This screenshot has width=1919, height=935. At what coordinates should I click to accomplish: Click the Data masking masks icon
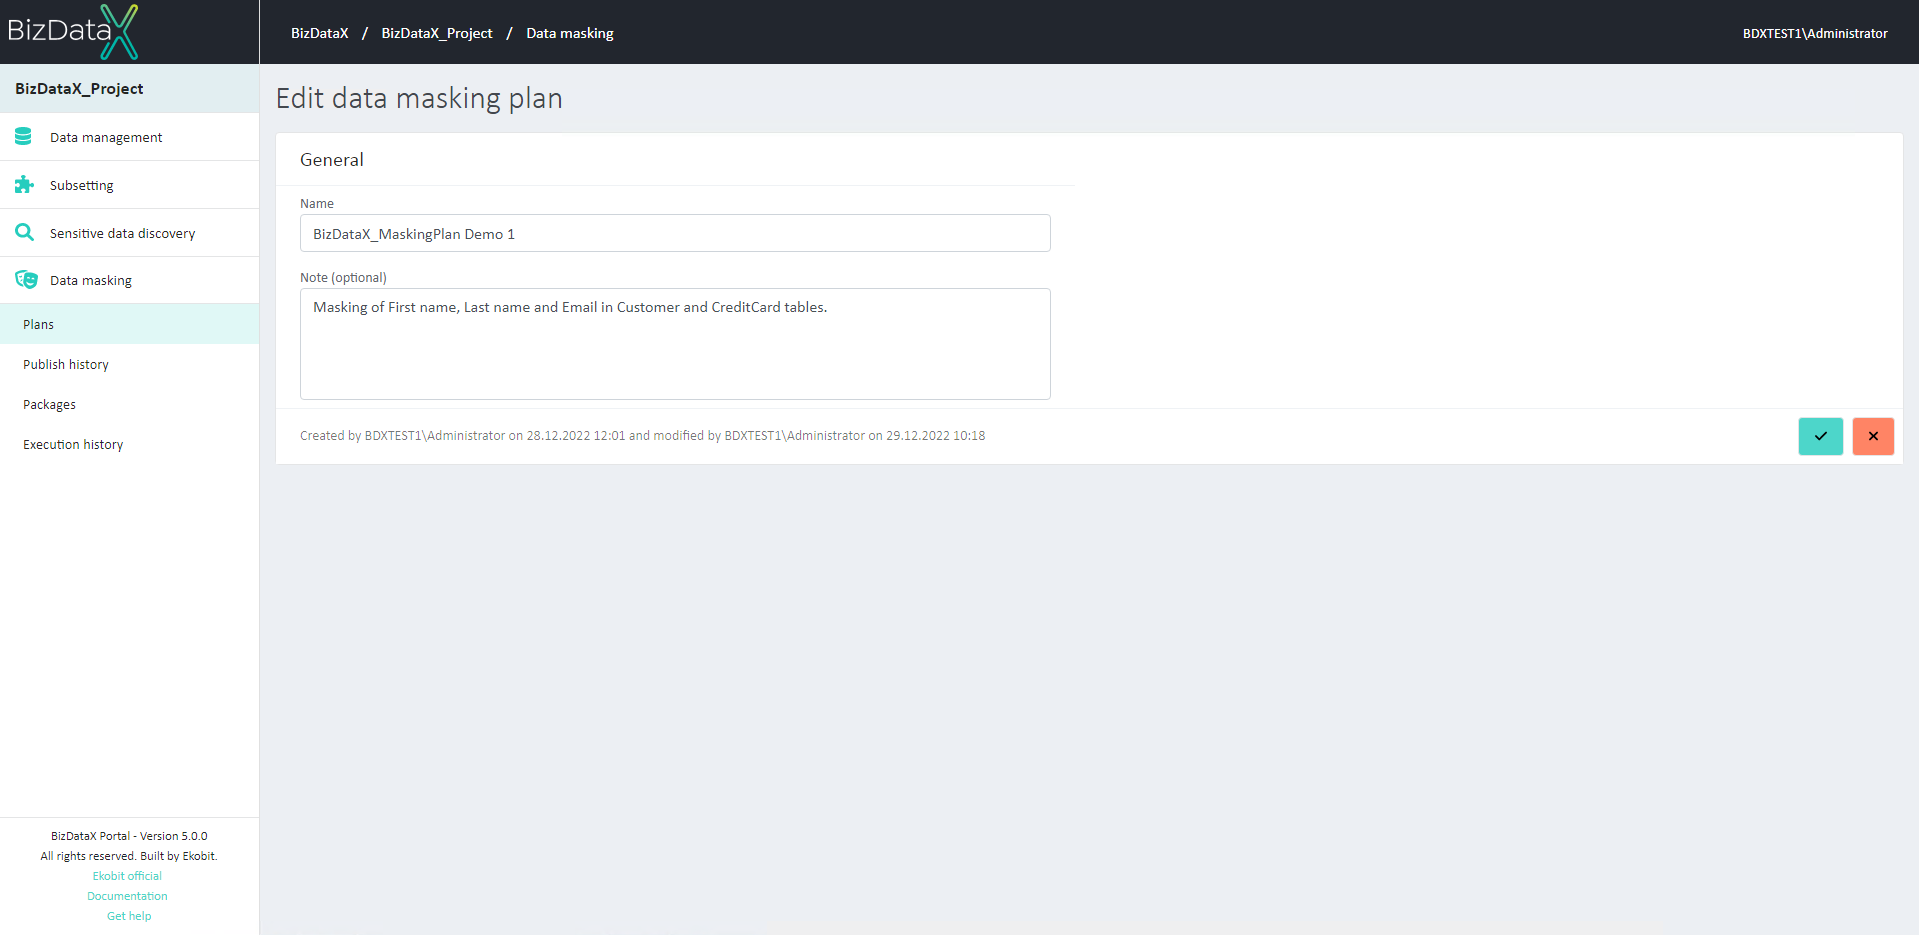pos(26,280)
